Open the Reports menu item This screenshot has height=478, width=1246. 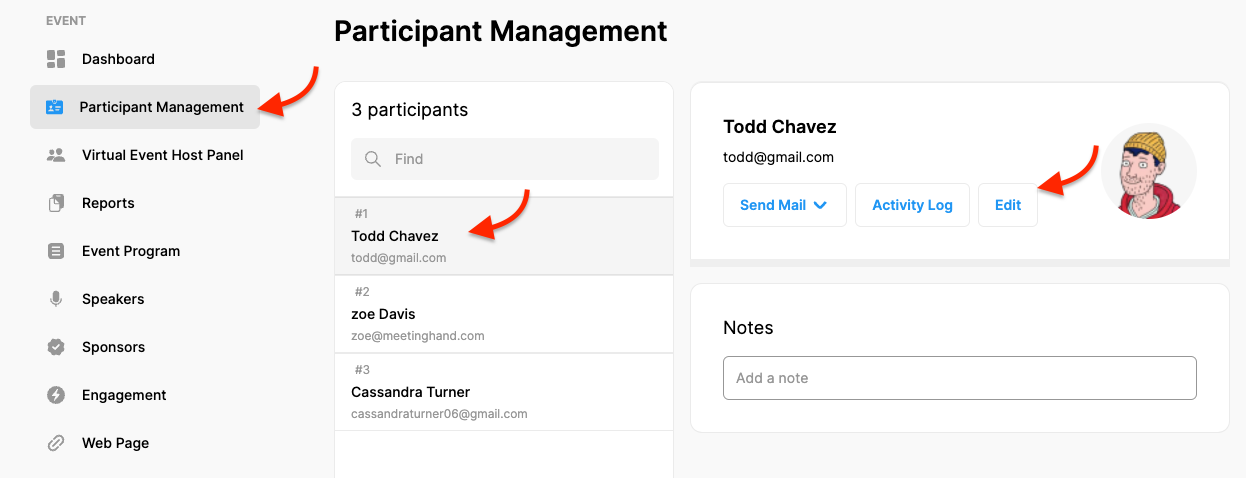click(108, 203)
